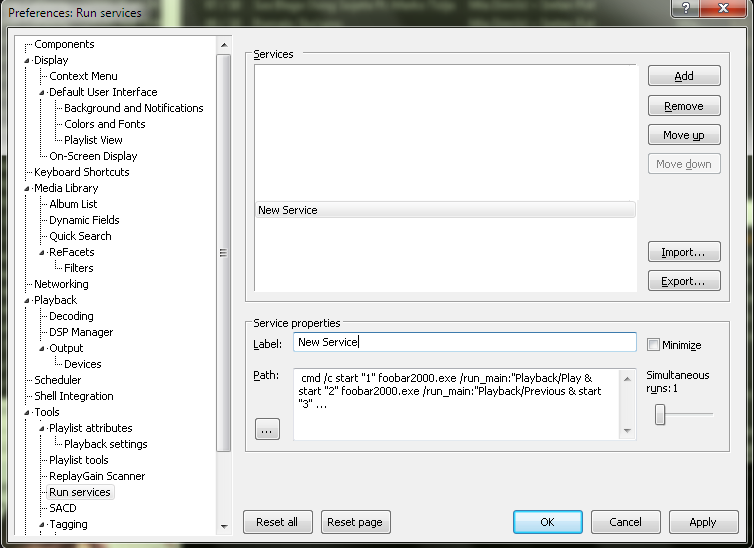
Task: Open SACD preferences page
Action: pos(63,508)
